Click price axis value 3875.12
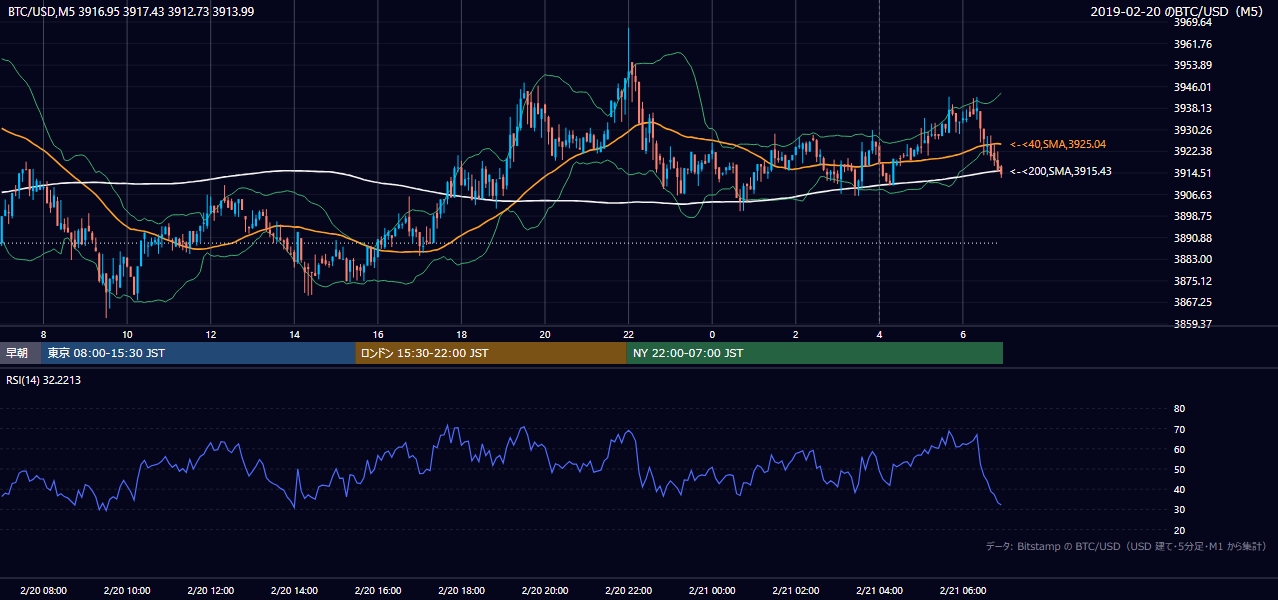Screen dimensions: 1278x600 click(1192, 281)
